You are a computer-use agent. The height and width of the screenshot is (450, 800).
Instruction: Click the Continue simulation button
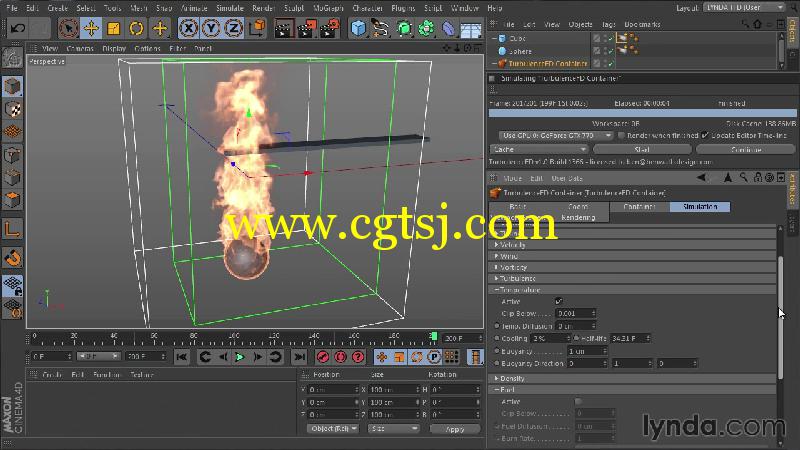[746, 149]
